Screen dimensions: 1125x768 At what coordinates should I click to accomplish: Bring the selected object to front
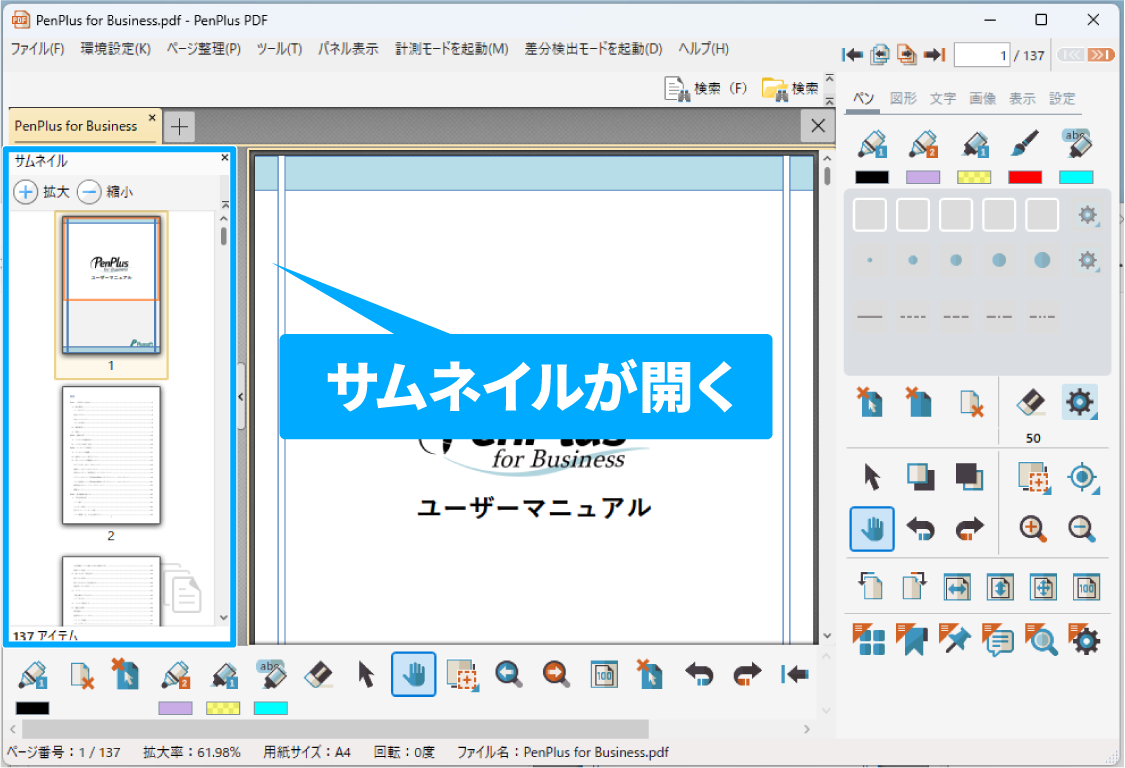(921, 477)
